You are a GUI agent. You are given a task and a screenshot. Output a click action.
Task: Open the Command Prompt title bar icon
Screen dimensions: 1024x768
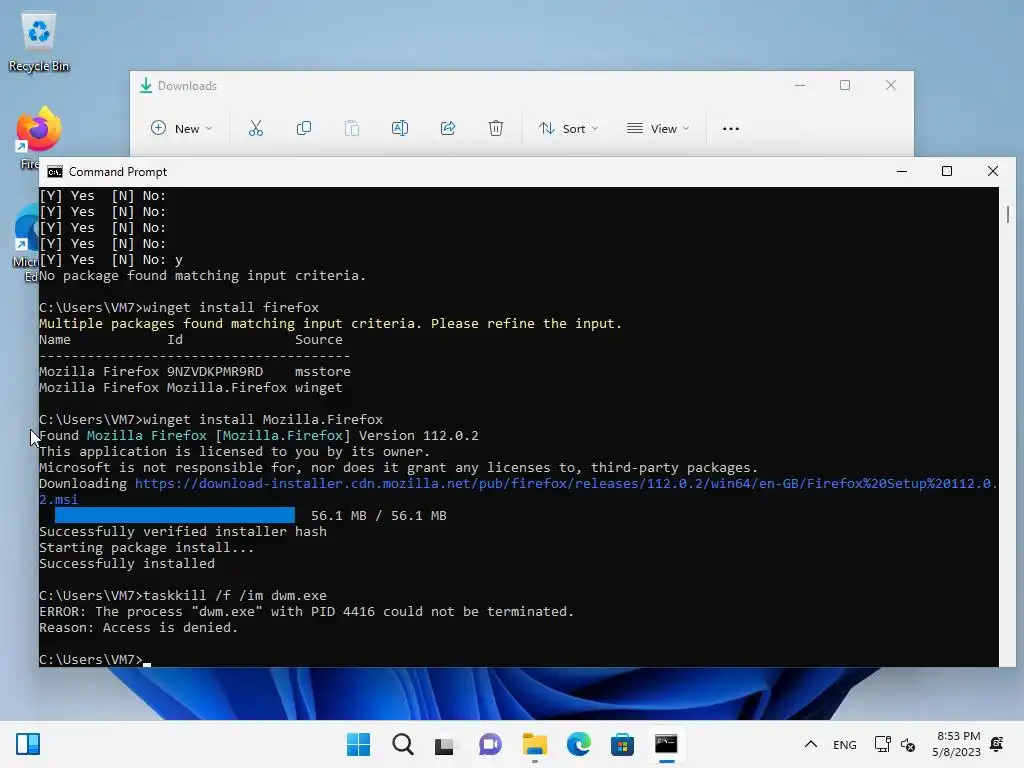(55, 172)
